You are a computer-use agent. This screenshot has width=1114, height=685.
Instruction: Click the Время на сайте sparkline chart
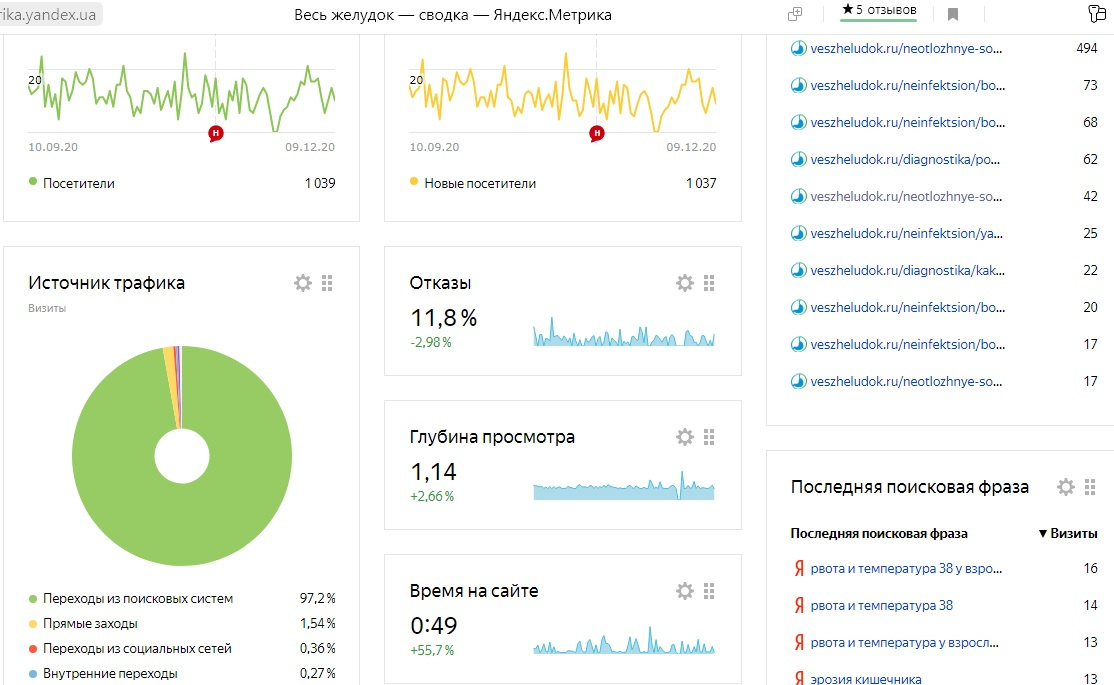pyautogui.click(x=624, y=640)
